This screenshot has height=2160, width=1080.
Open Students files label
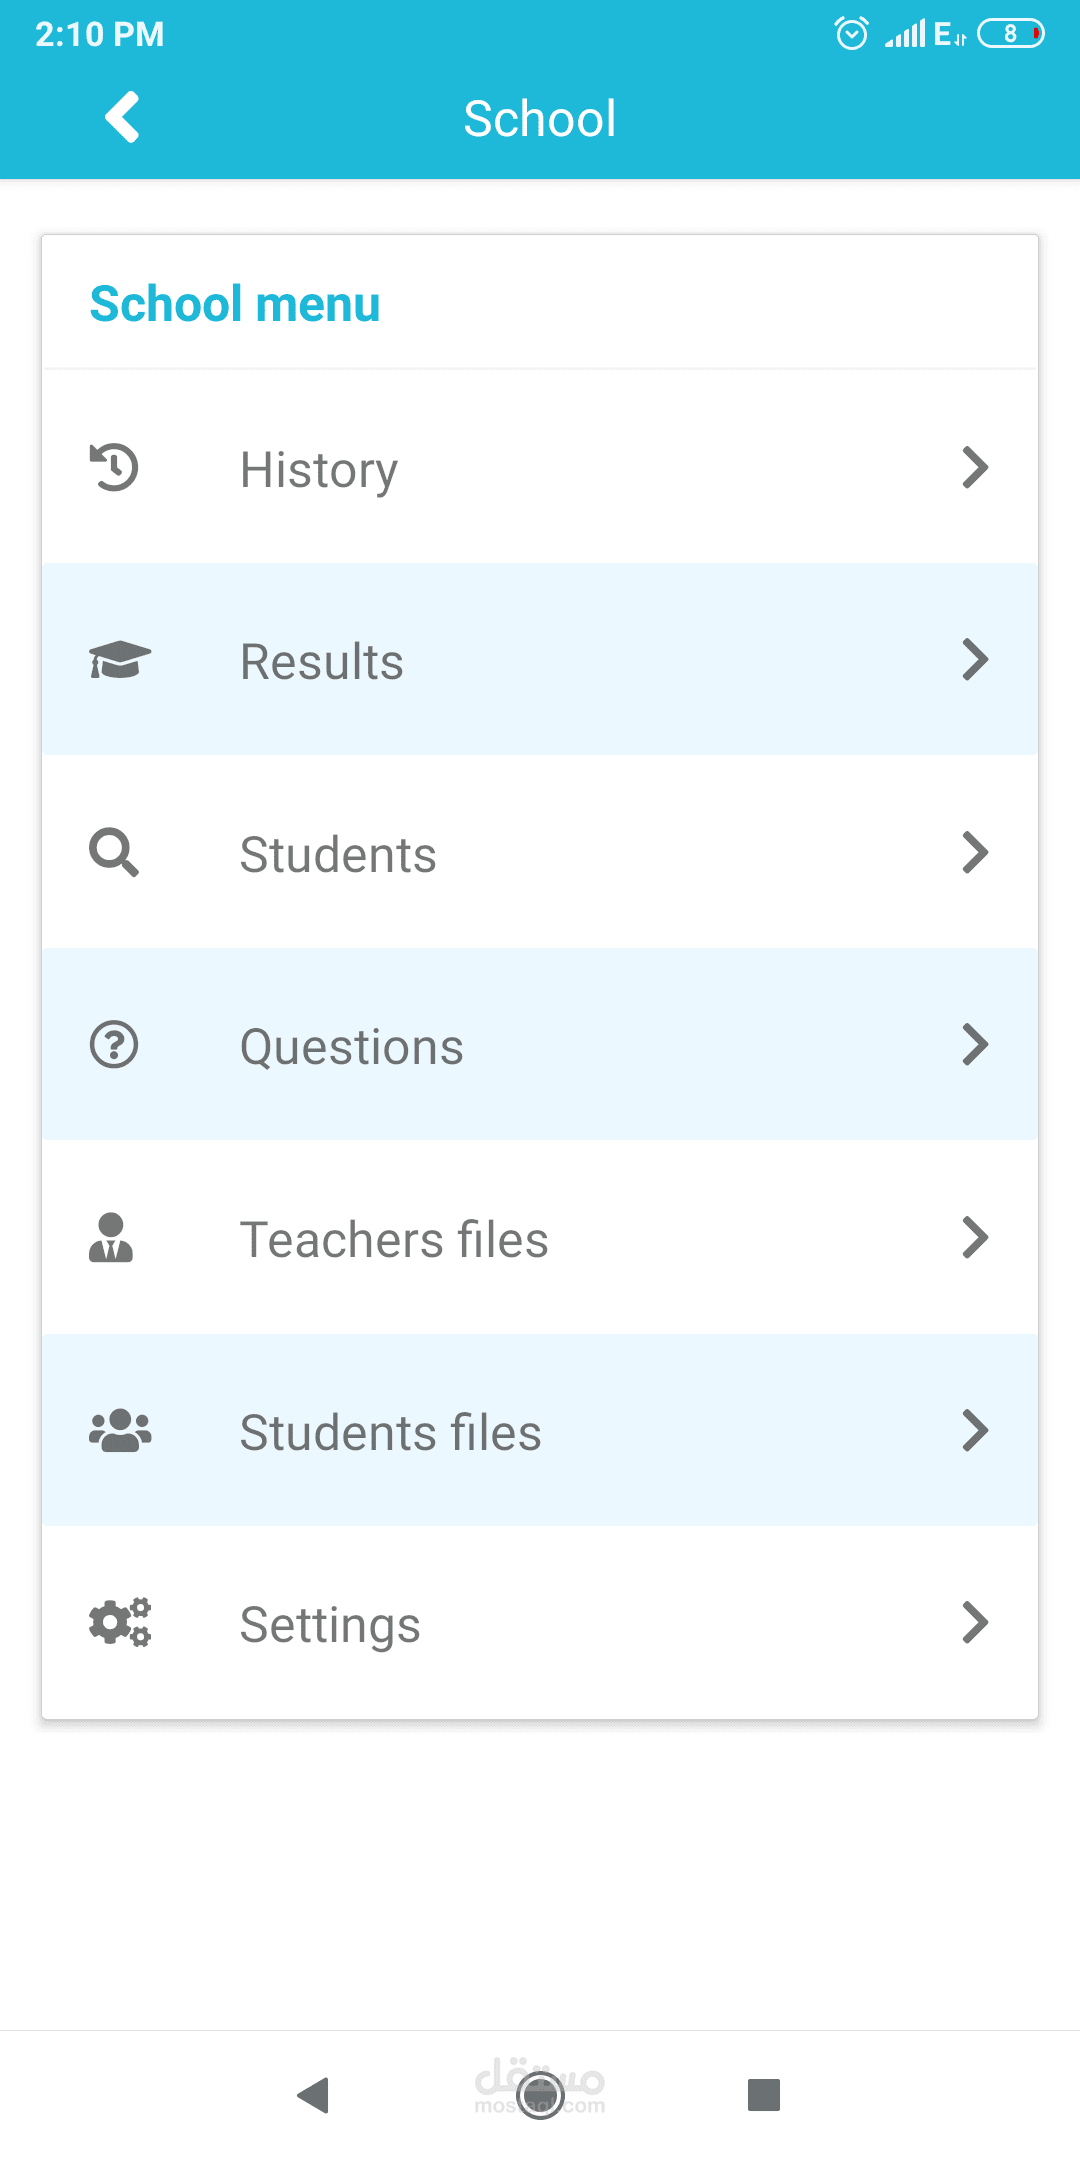tap(390, 1433)
